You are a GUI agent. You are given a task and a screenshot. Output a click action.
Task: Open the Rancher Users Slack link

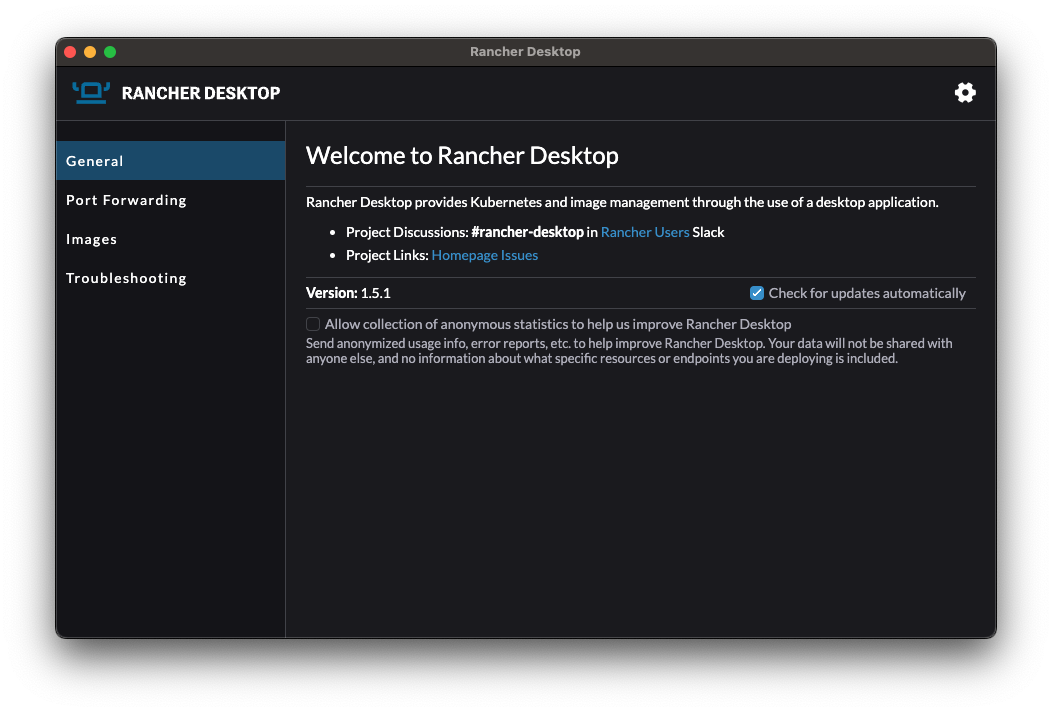click(644, 231)
